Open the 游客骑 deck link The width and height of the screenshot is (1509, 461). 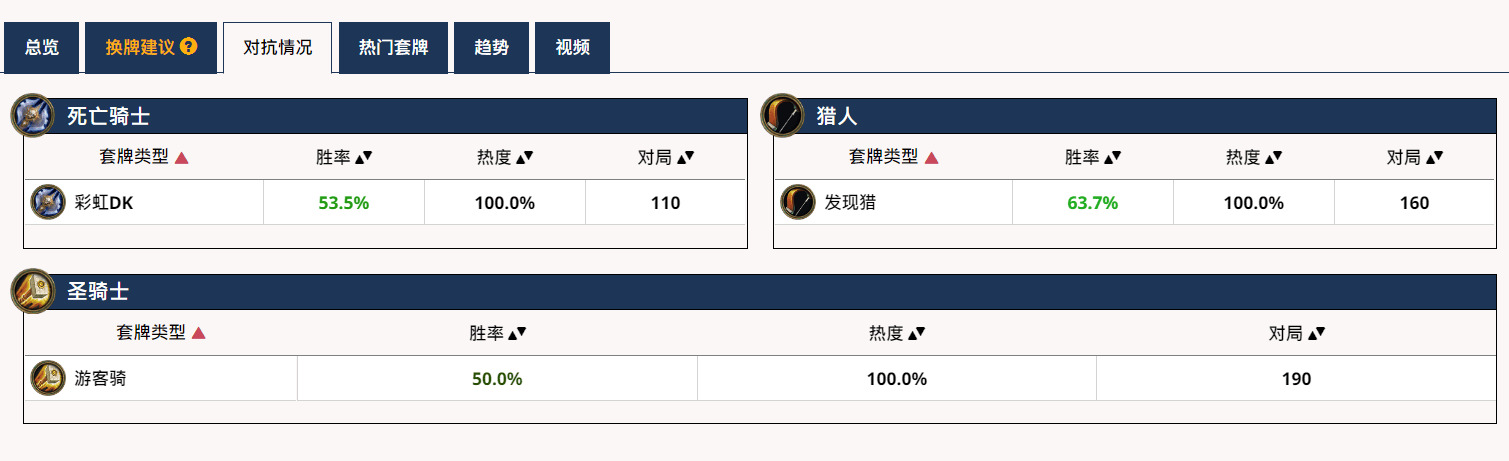100,379
